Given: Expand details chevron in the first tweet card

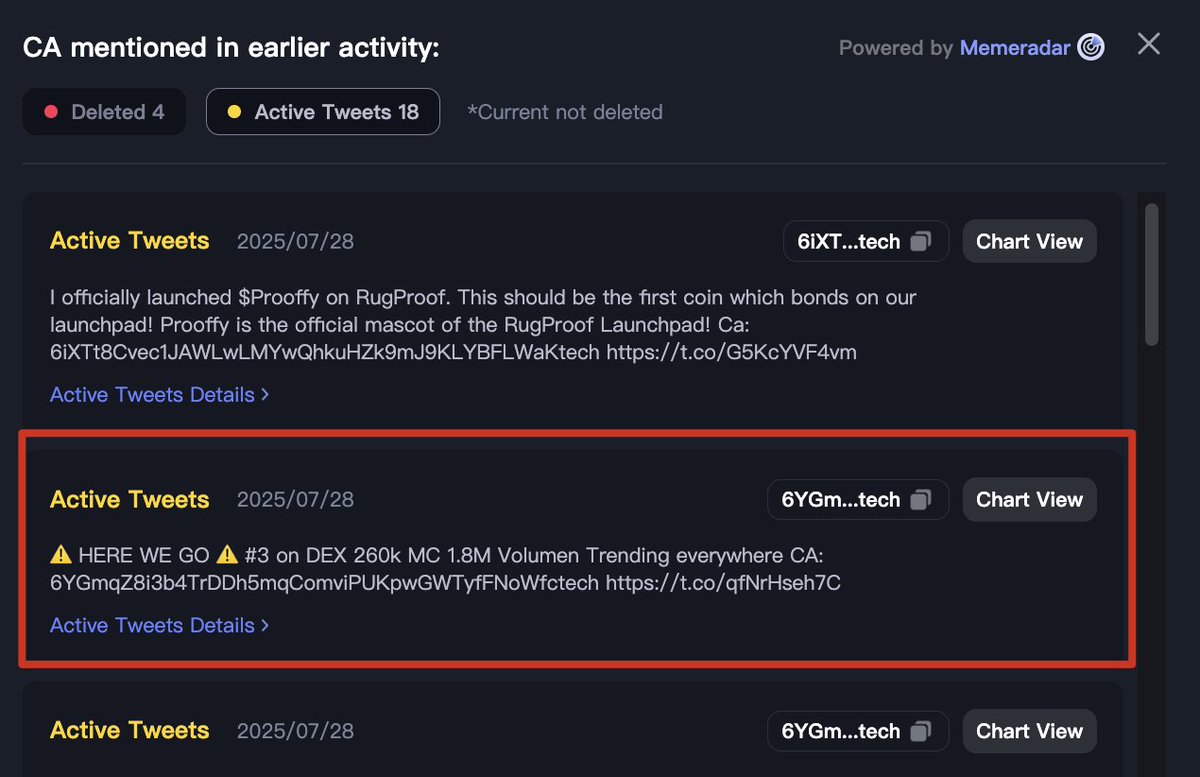Looking at the screenshot, I should (x=265, y=395).
